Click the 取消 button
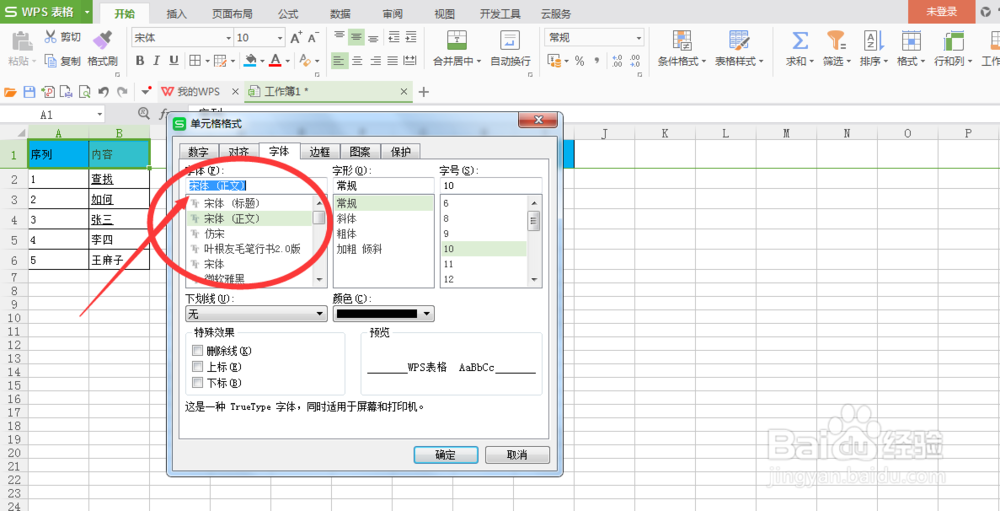 coord(517,455)
